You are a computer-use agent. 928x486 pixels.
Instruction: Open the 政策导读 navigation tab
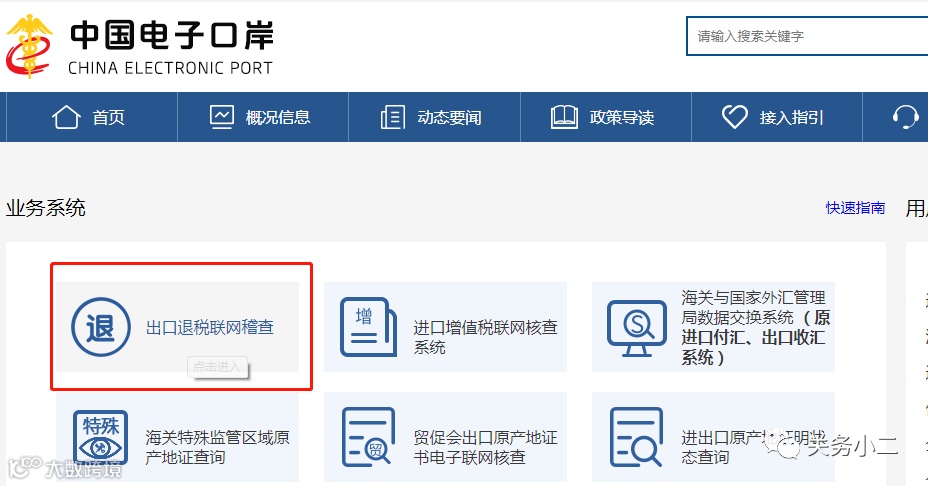[x=605, y=117]
